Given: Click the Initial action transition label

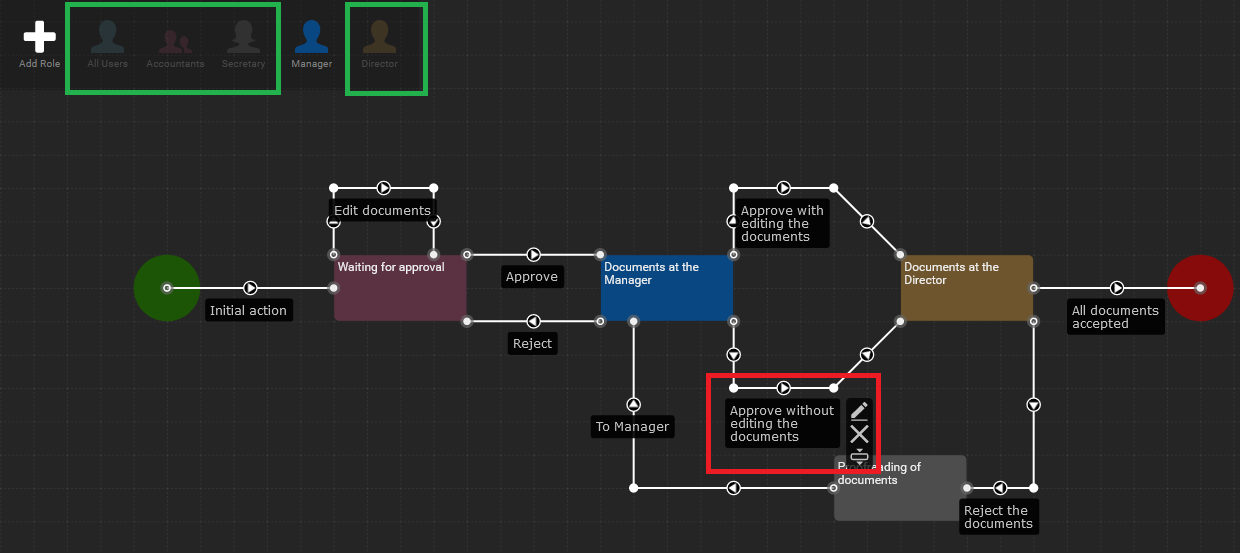Looking at the screenshot, I should [248, 311].
